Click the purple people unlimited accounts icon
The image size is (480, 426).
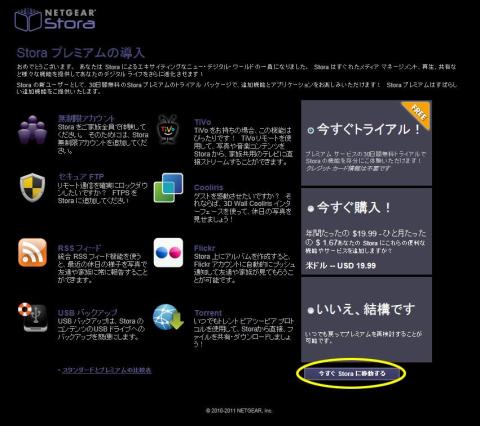pyautogui.click(x=32, y=129)
